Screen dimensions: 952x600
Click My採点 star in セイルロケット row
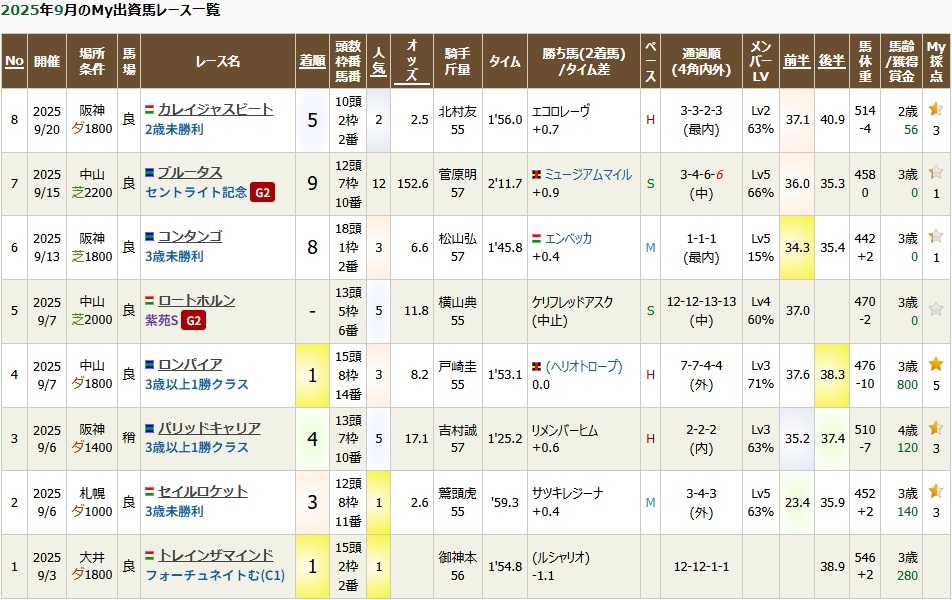pos(936,491)
